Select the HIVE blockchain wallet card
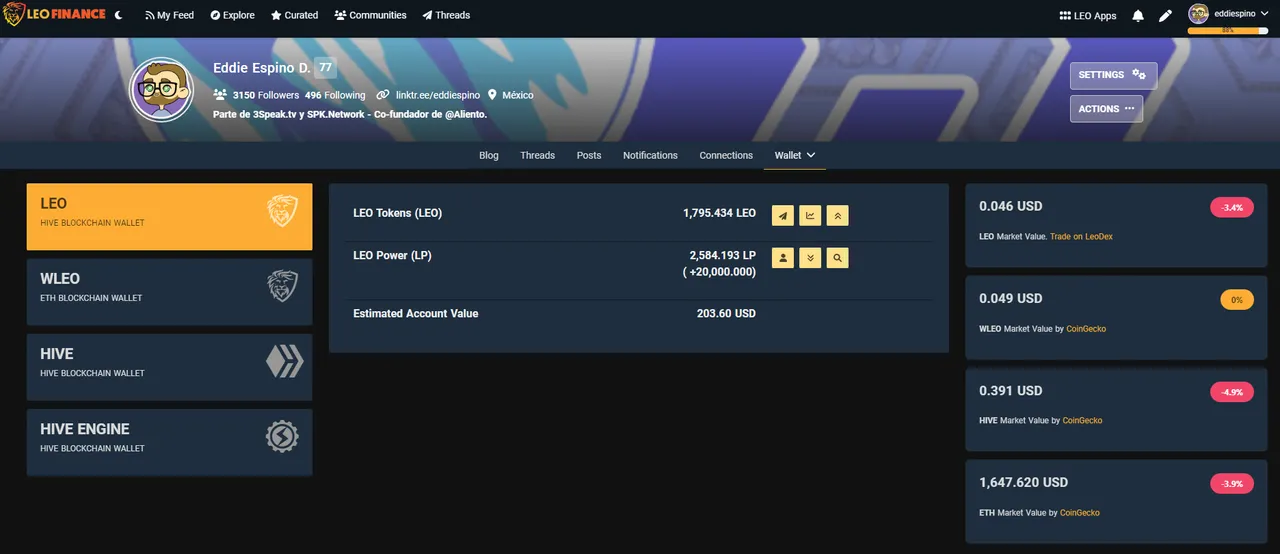 coord(169,367)
